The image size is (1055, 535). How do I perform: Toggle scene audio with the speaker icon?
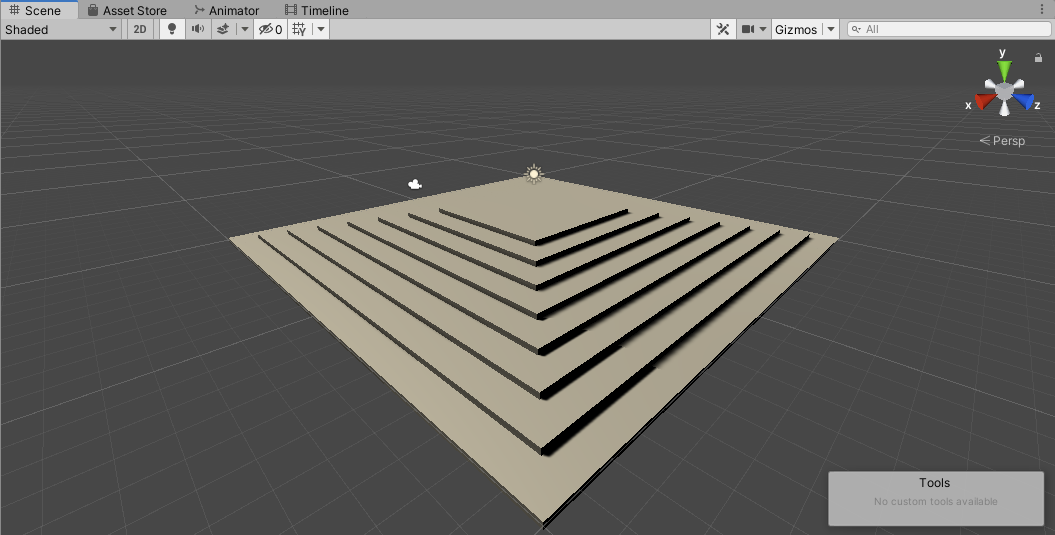point(198,30)
